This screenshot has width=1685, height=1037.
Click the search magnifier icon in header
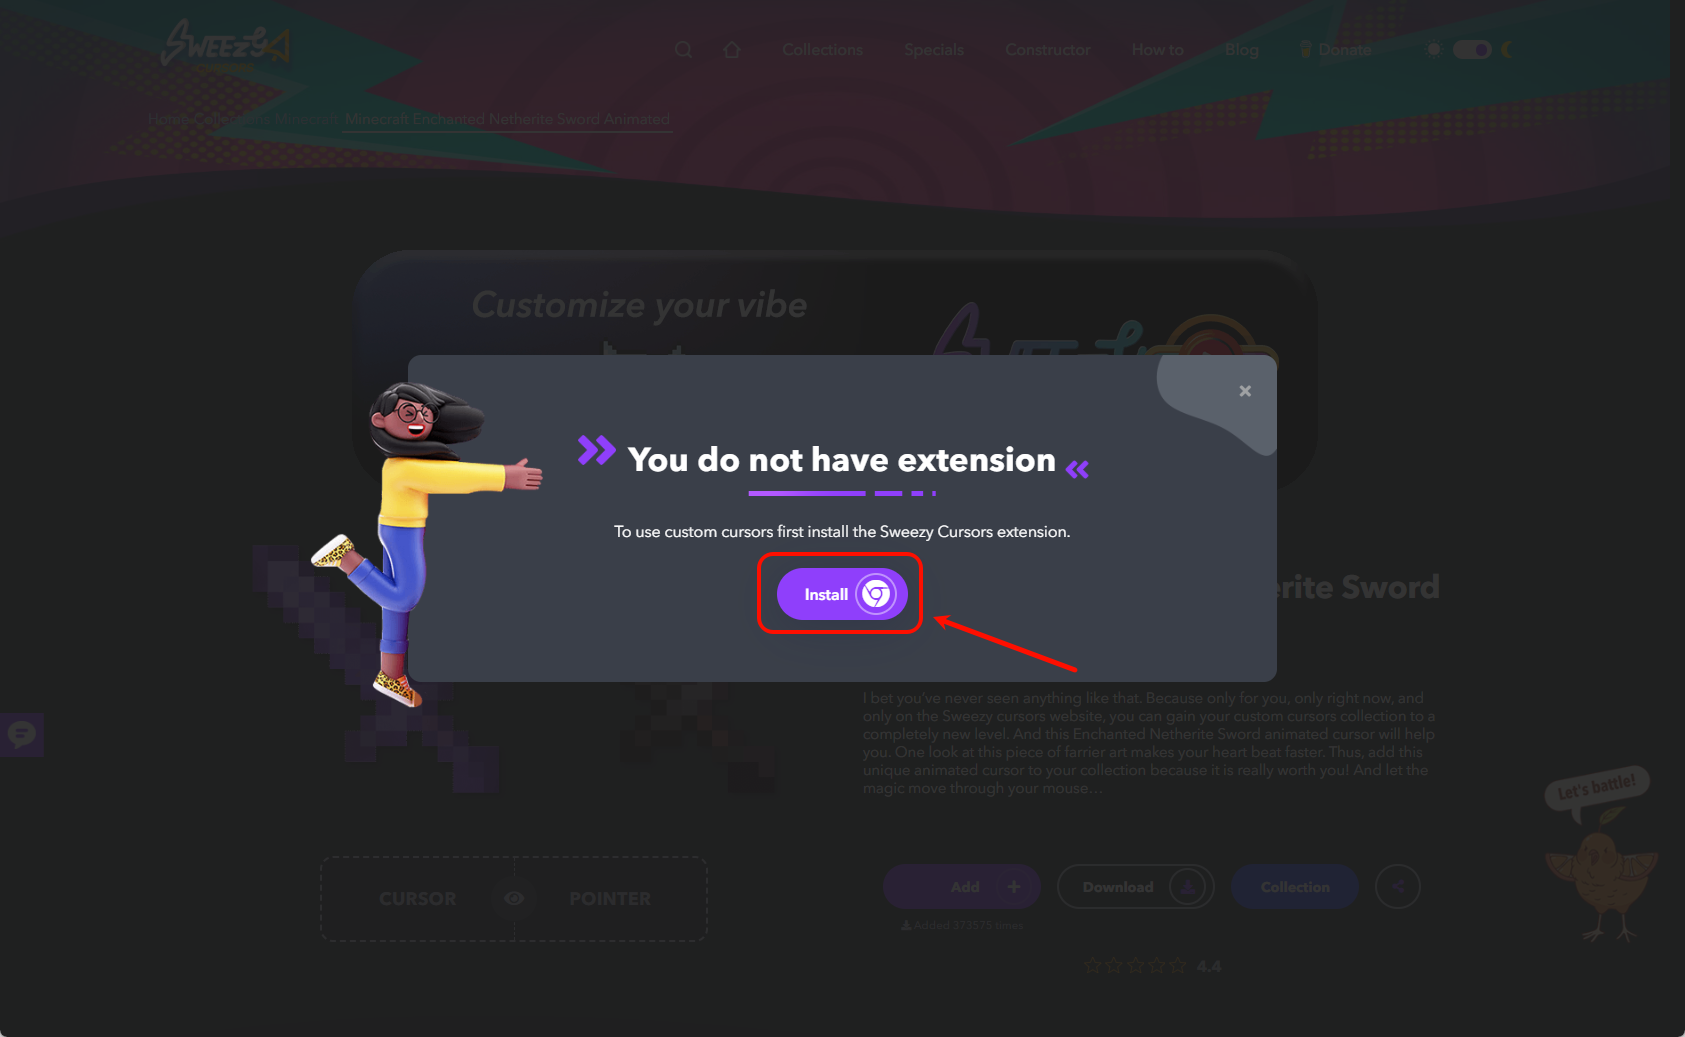coord(683,50)
